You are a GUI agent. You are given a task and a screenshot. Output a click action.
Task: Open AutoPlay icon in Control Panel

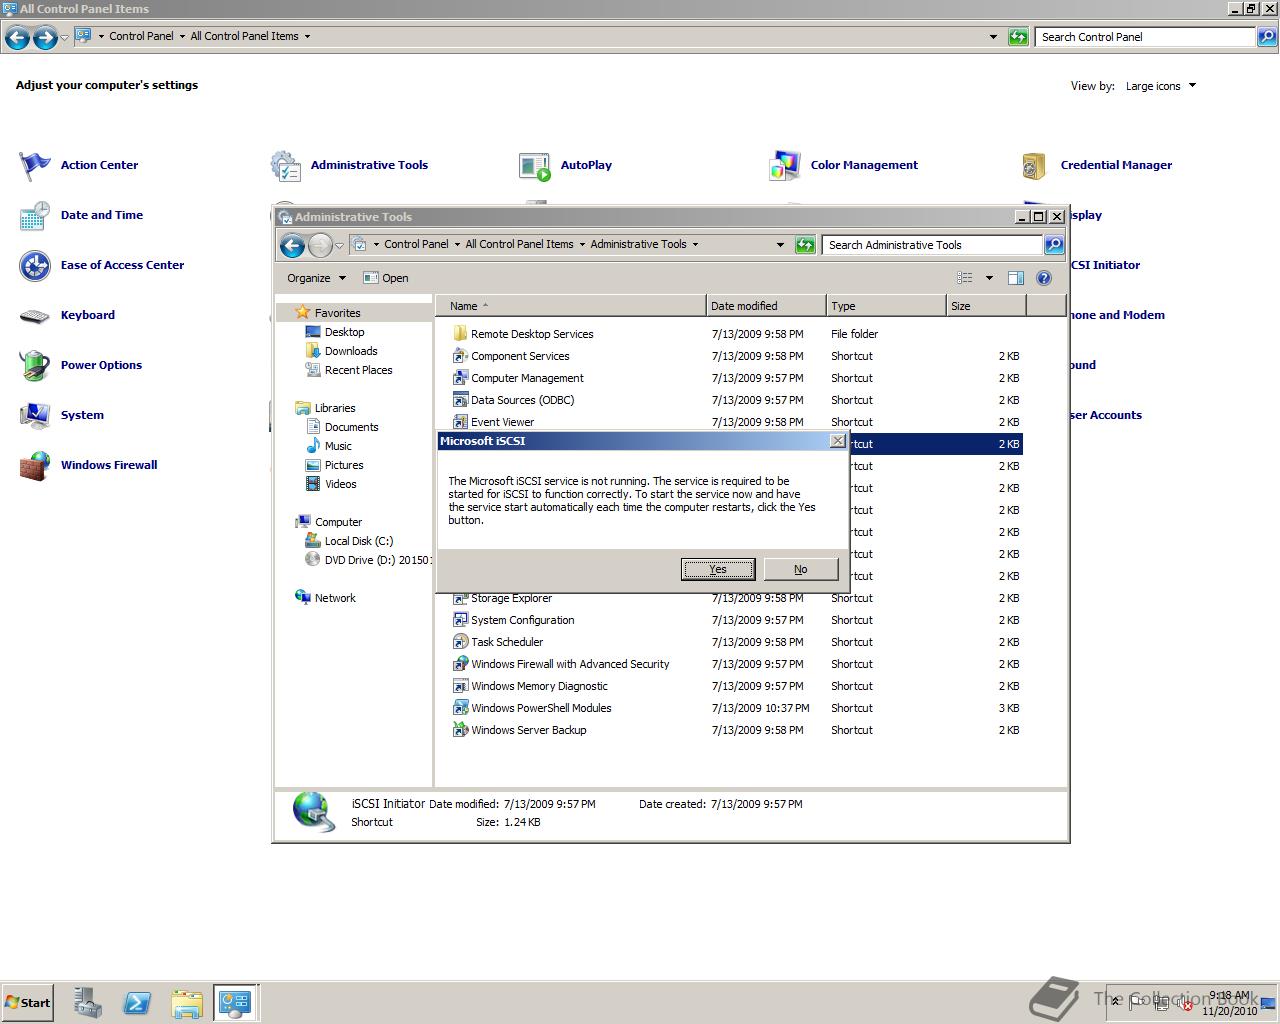point(535,165)
